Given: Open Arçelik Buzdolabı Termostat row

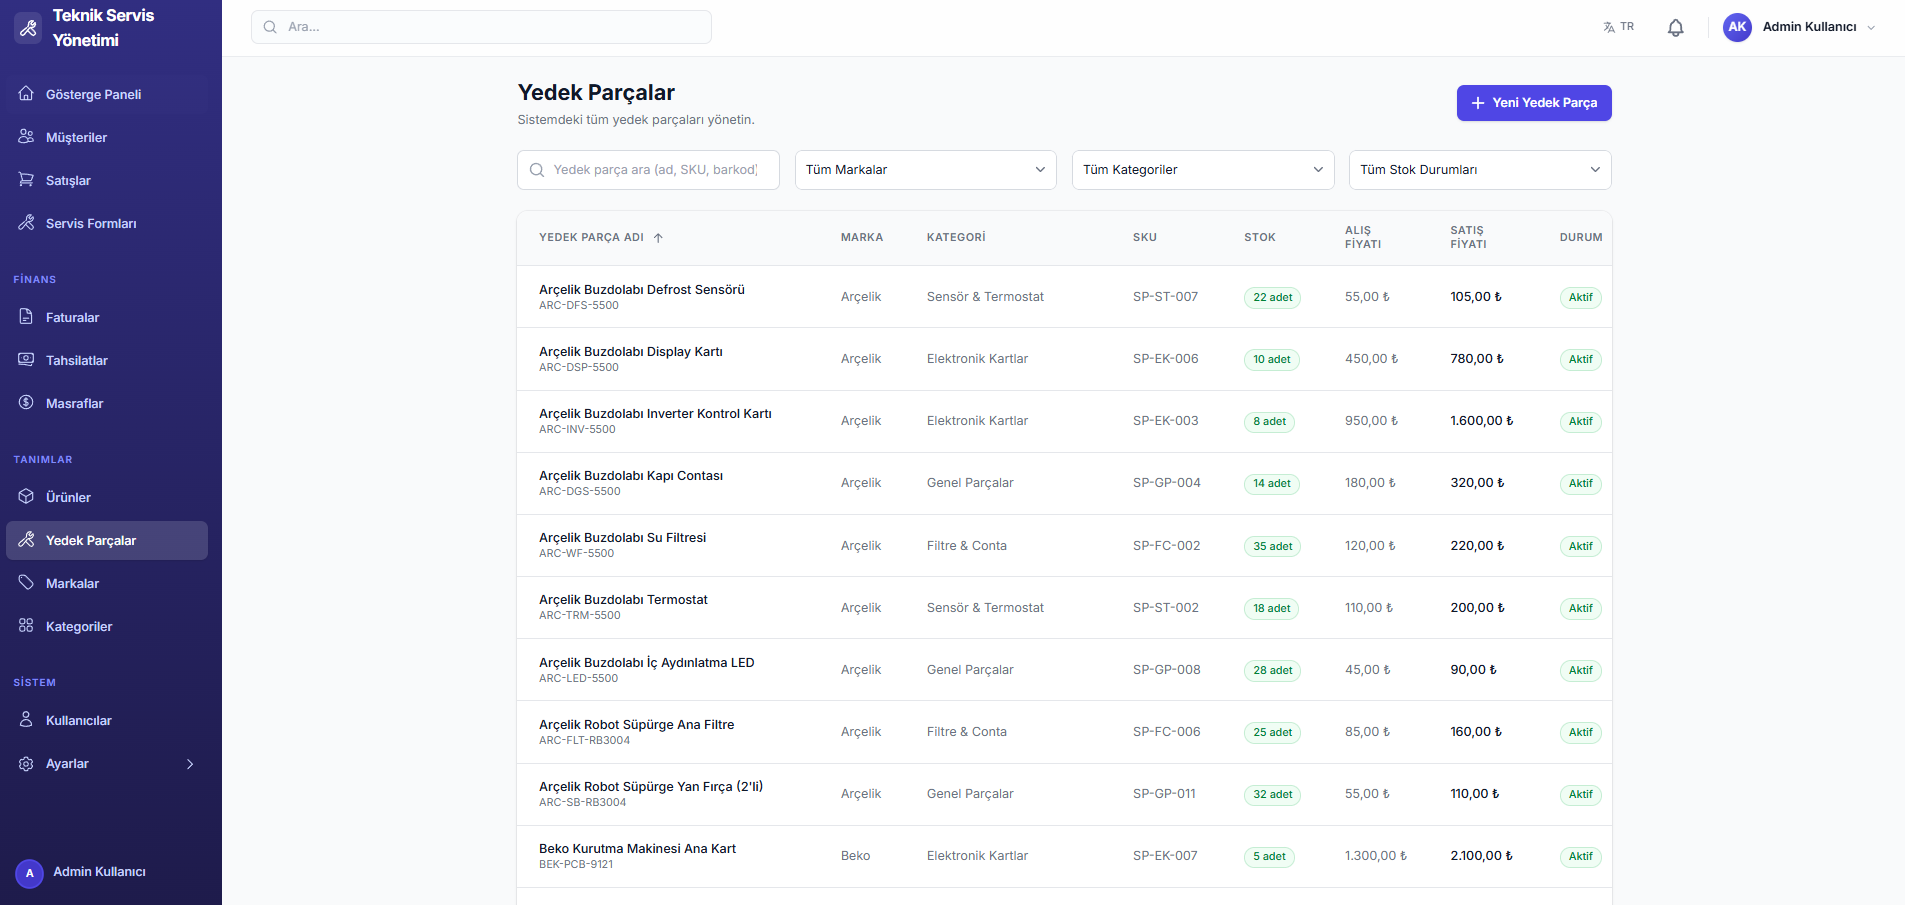Looking at the screenshot, I should 623,600.
